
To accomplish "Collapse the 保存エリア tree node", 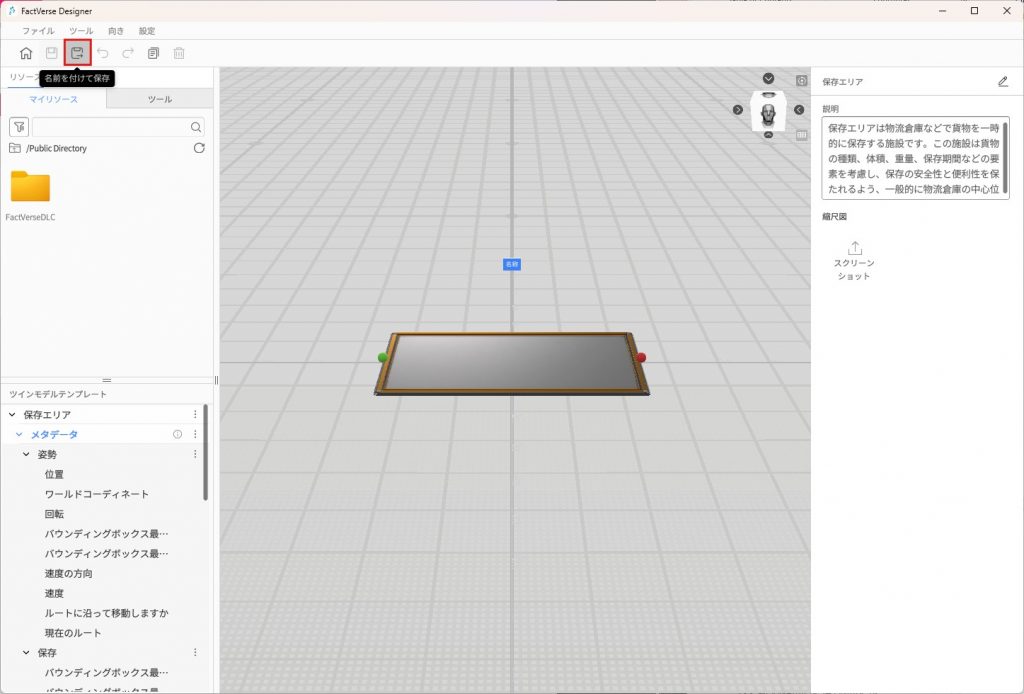I will [12, 414].
